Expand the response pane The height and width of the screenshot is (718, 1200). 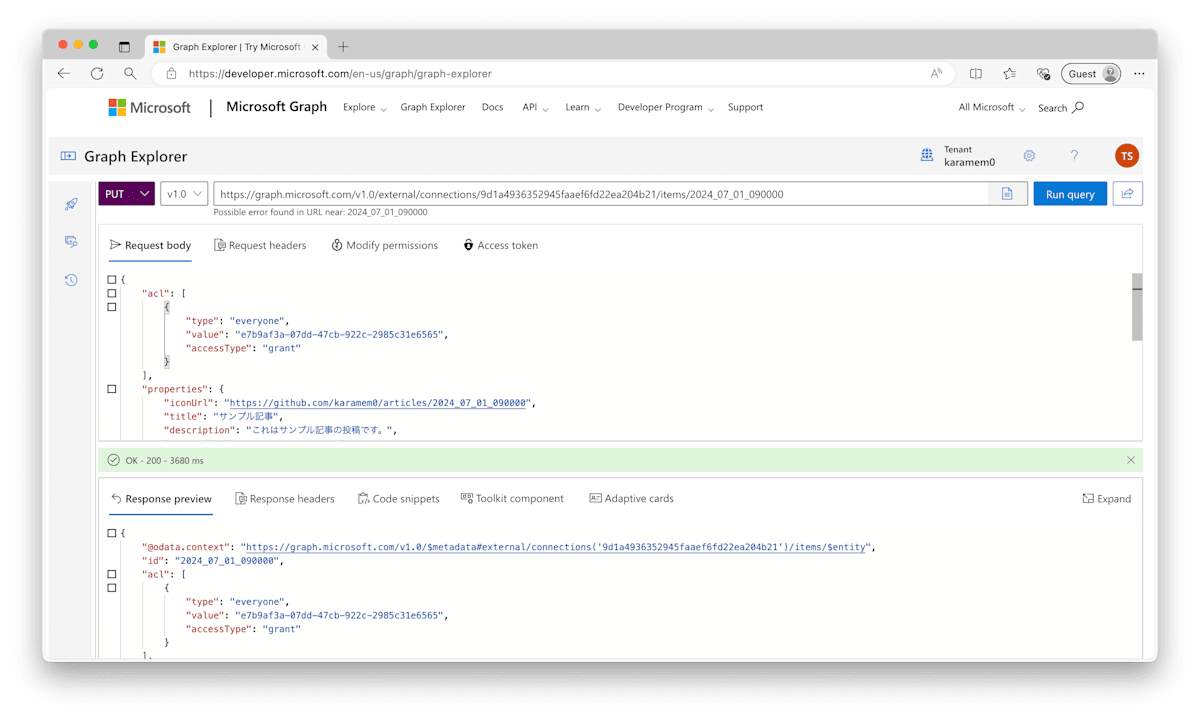pos(1106,498)
